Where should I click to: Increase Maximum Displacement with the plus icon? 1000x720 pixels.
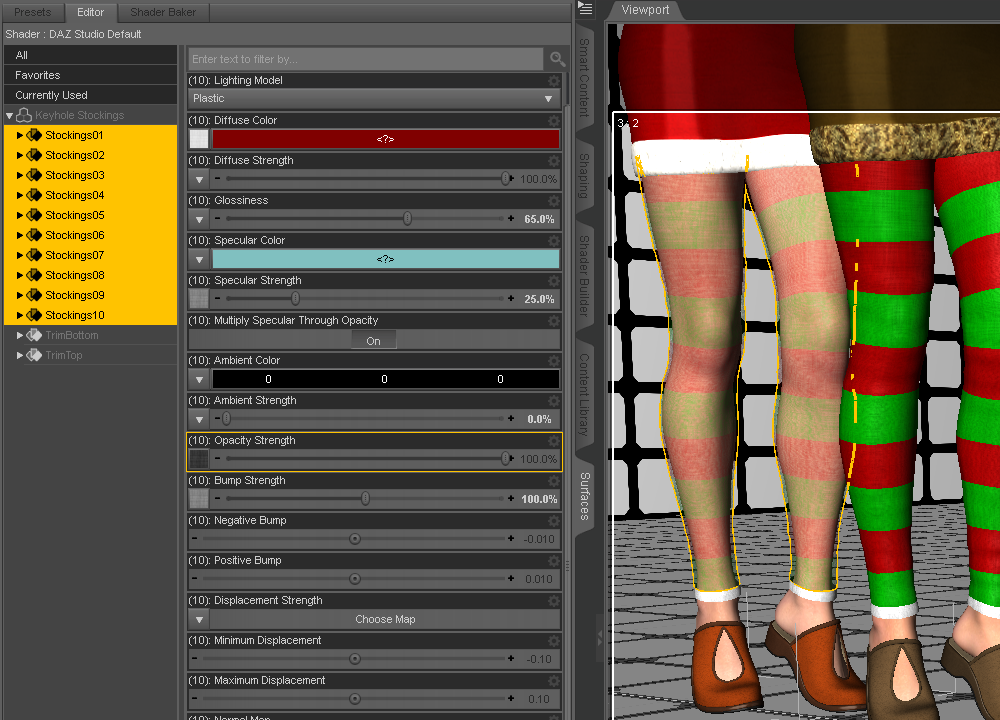pos(511,699)
